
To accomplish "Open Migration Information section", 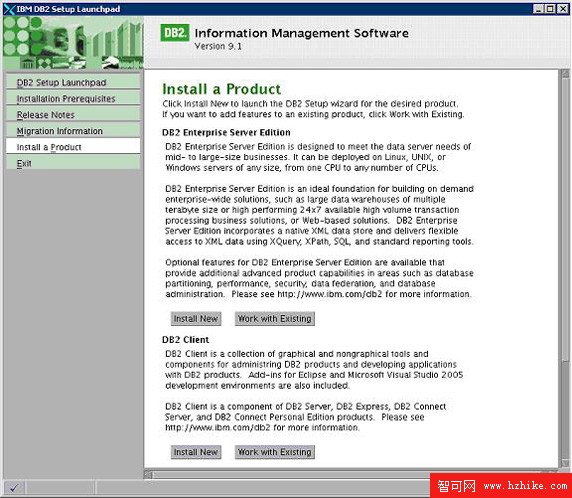I will tap(73, 131).
